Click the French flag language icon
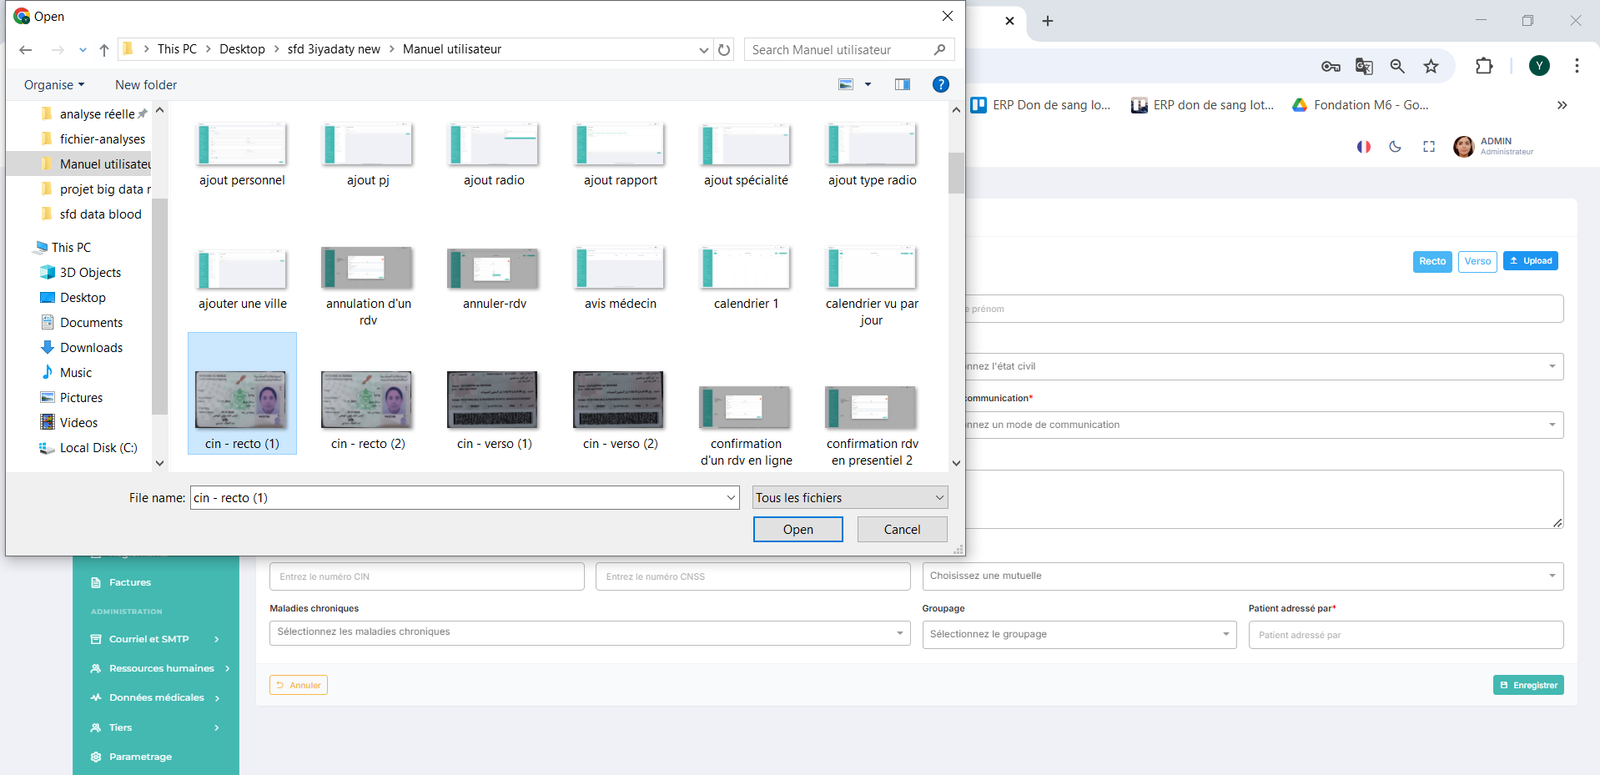 click(x=1363, y=147)
